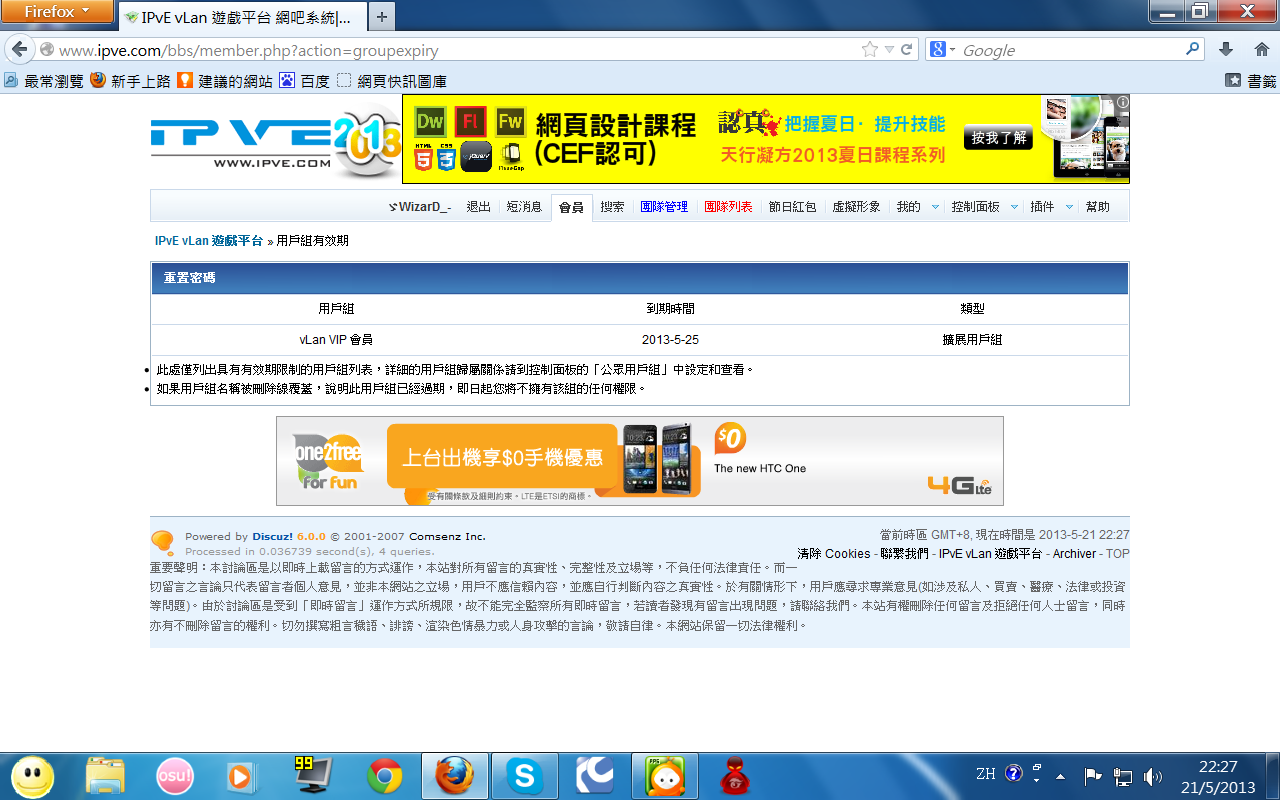Open the orange Firefox menu button
Screen dimensions: 1280x800
tap(57, 12)
